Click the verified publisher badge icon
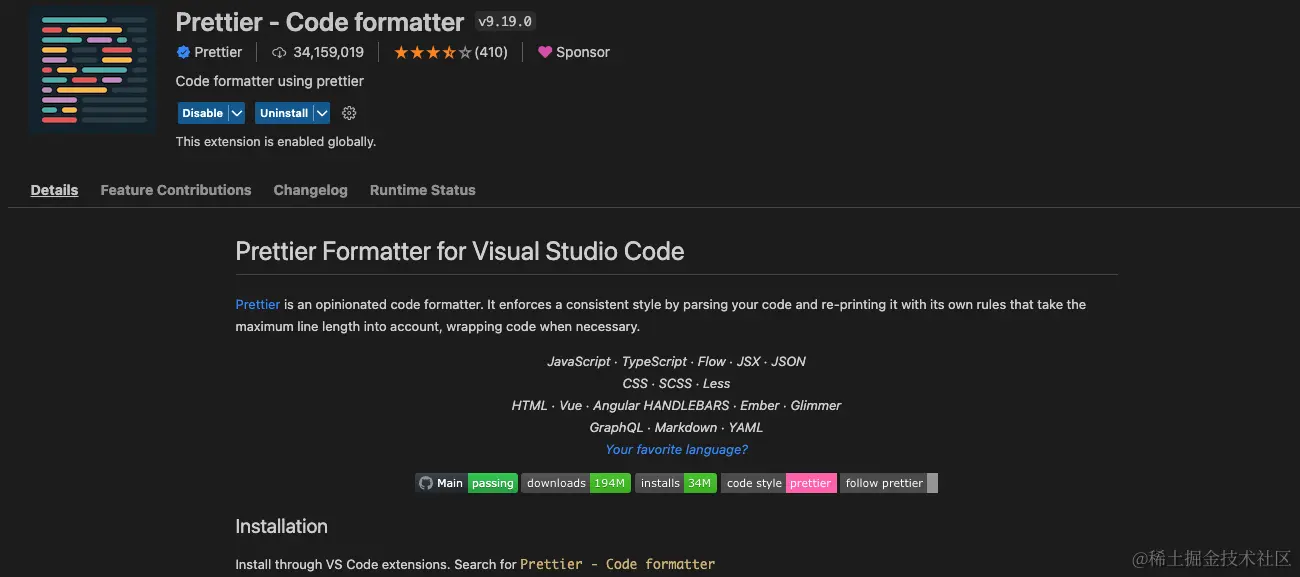Viewport: 1300px width, 577px height. (183, 52)
